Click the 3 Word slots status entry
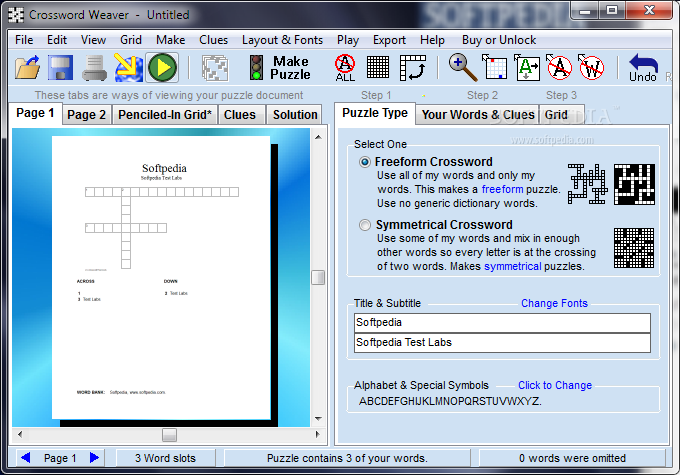This screenshot has width=680, height=475. [x=165, y=458]
